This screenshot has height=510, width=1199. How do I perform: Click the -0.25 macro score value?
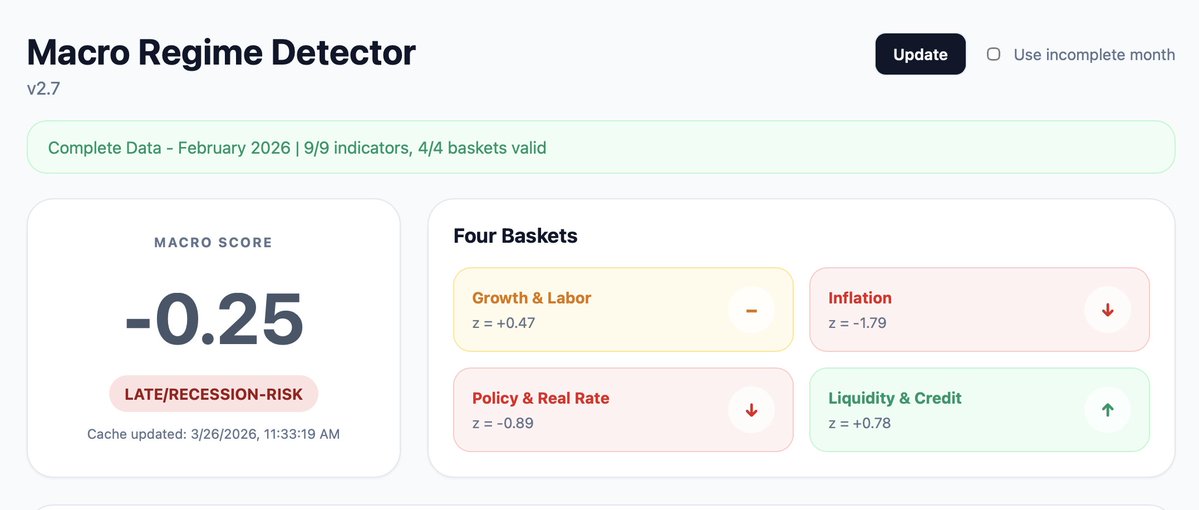pos(213,319)
